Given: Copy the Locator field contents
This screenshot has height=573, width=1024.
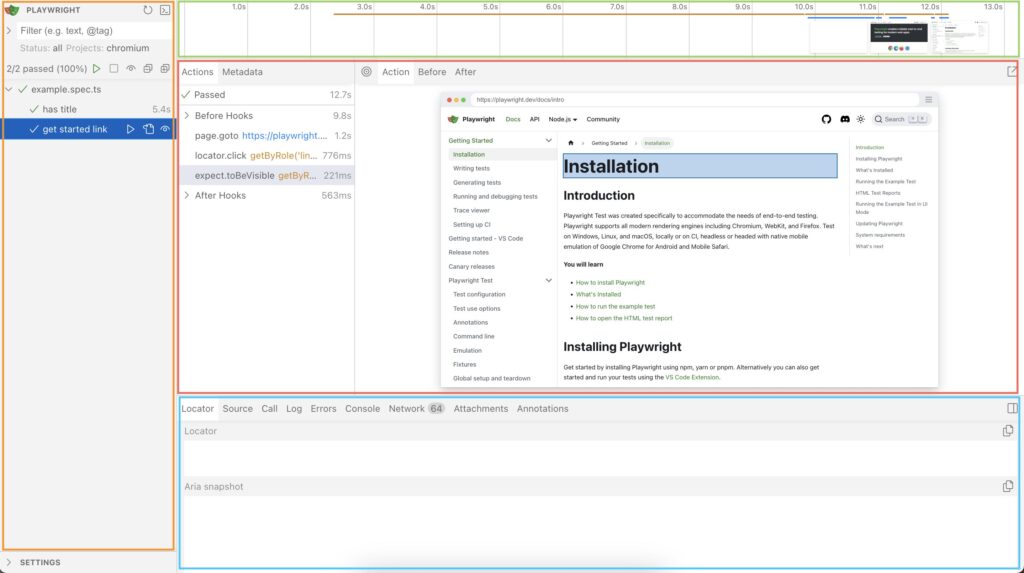Looking at the screenshot, I should coord(1008,431).
